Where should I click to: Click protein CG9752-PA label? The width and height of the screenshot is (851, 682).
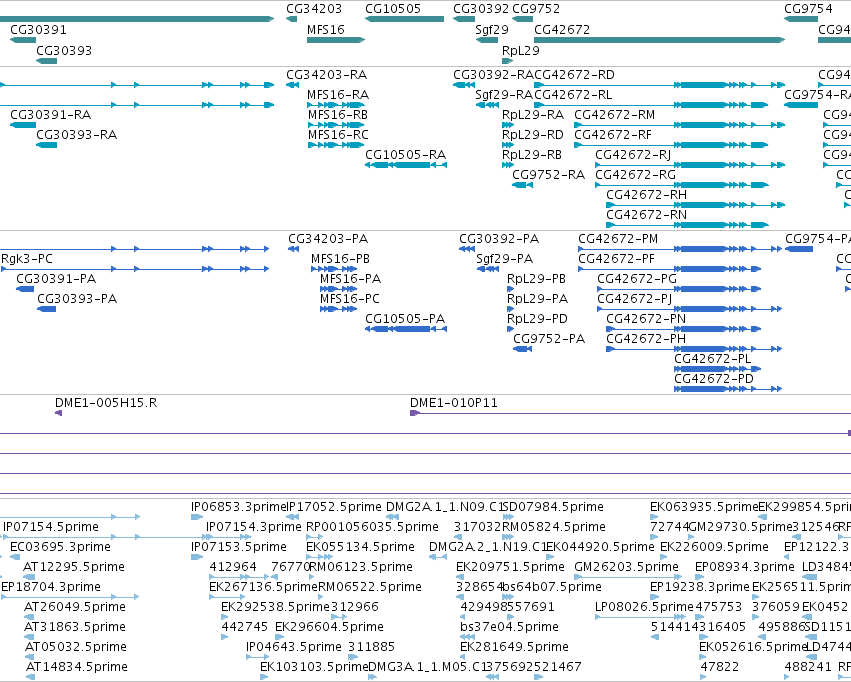(x=549, y=339)
